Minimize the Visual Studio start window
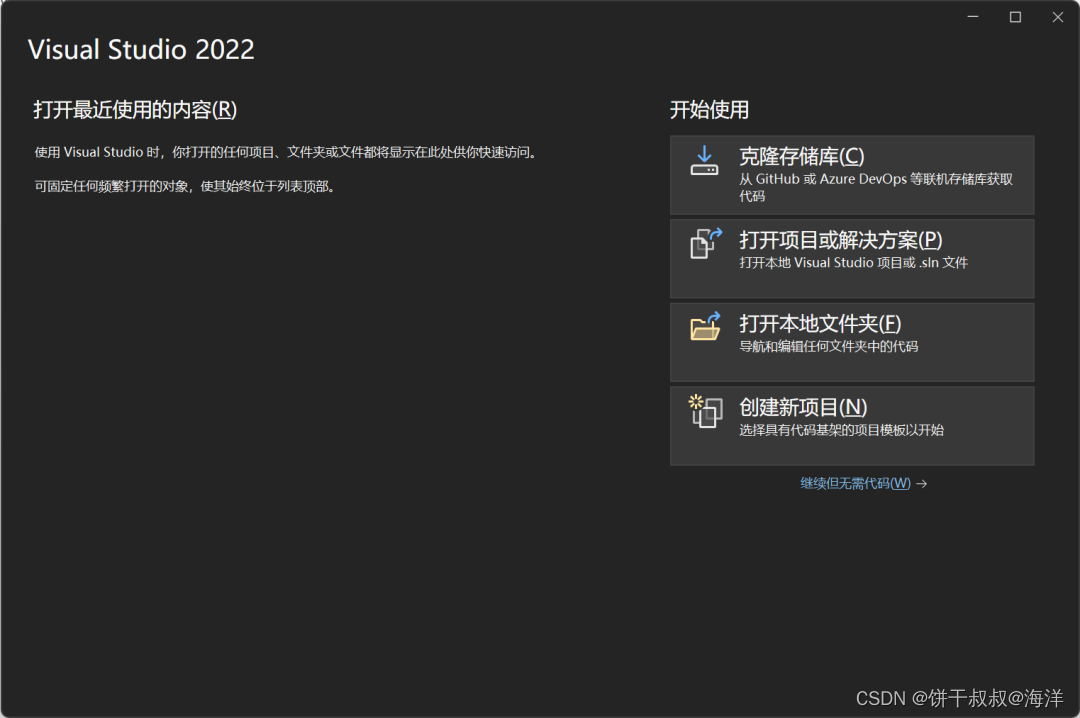The width and height of the screenshot is (1080, 718). click(x=973, y=17)
